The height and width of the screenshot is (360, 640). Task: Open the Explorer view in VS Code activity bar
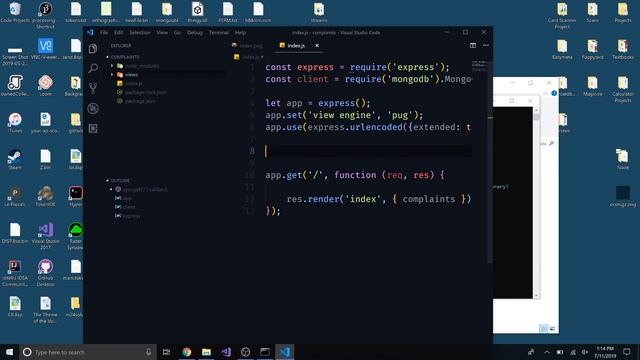pos(93,49)
